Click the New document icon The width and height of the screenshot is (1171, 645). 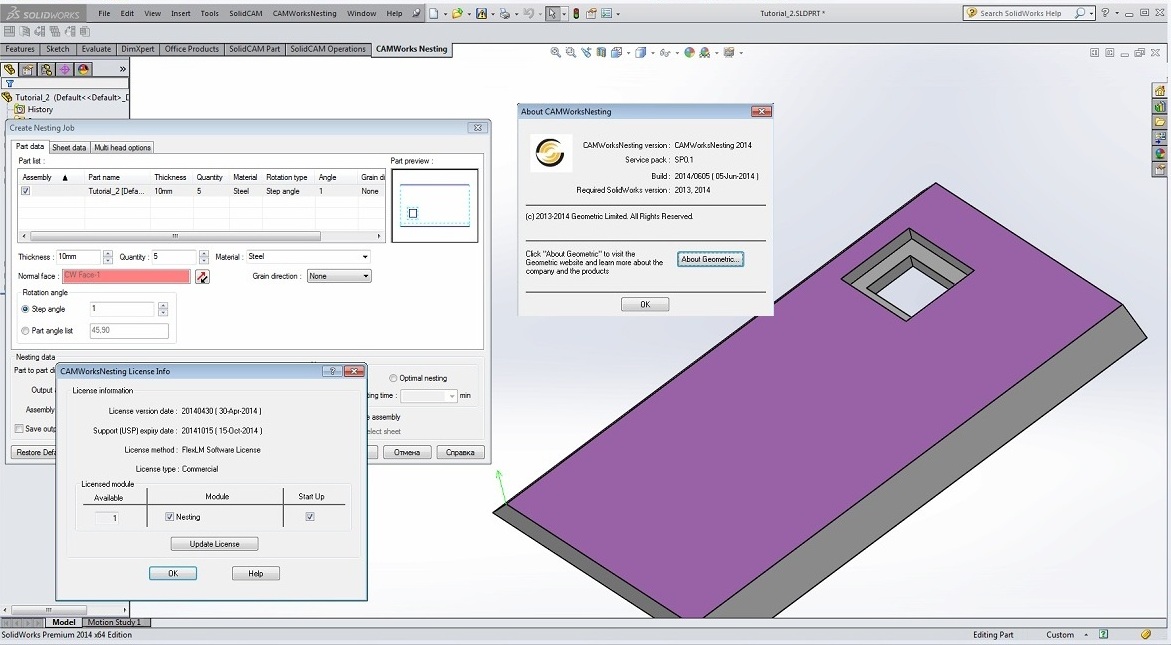(x=433, y=13)
